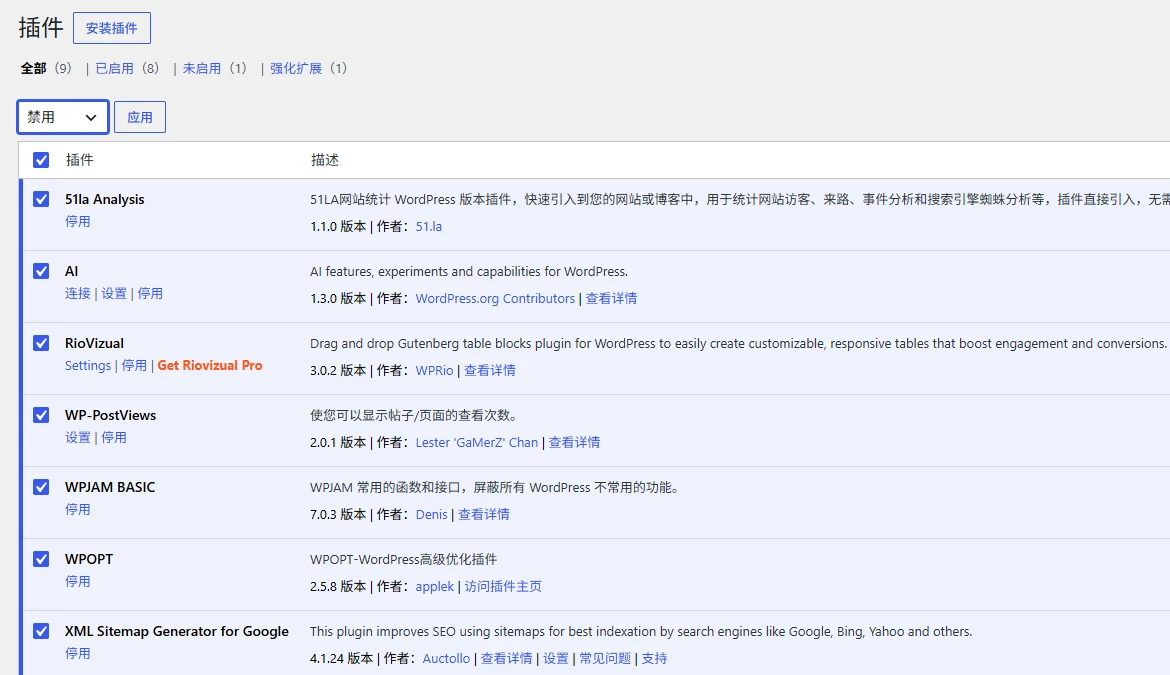Click 查看详情 for the AI plugin
1170x675 pixels.
click(611, 298)
